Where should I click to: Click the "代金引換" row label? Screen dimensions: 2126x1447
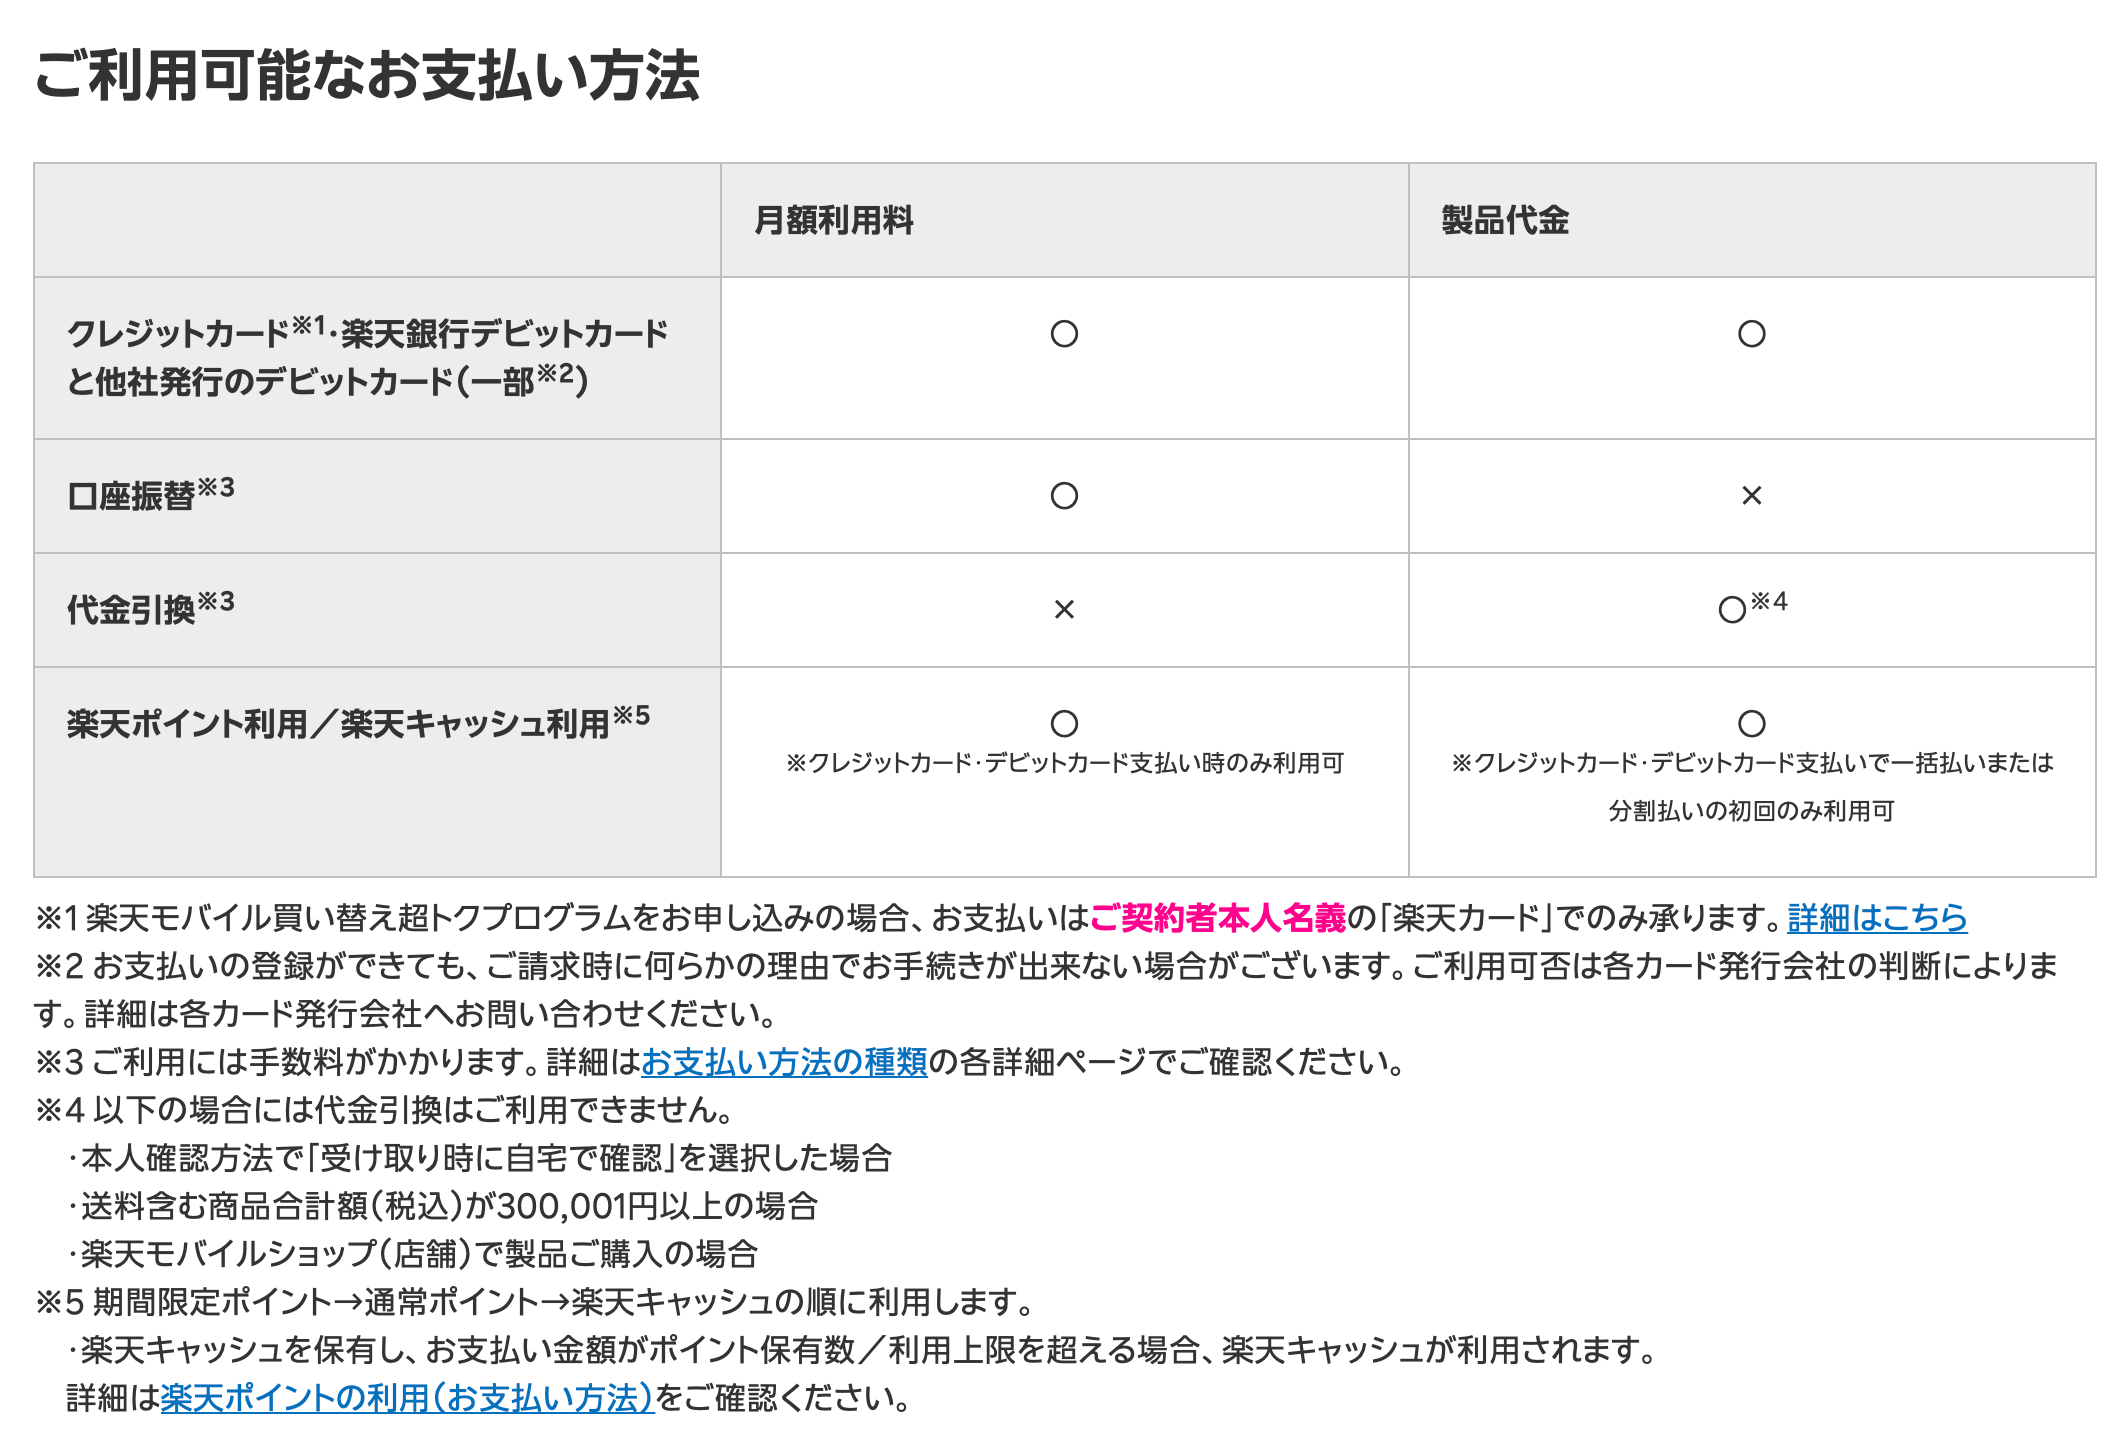(x=131, y=610)
